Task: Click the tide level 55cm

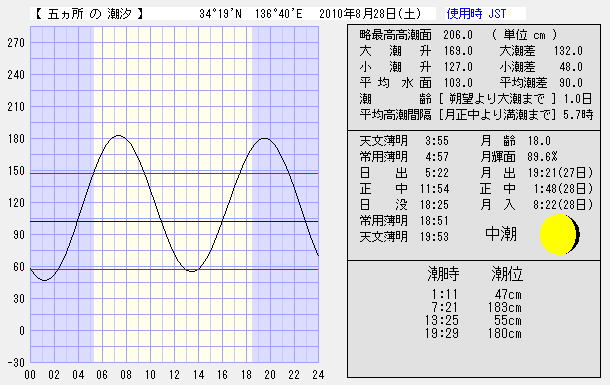Action: coord(508,320)
